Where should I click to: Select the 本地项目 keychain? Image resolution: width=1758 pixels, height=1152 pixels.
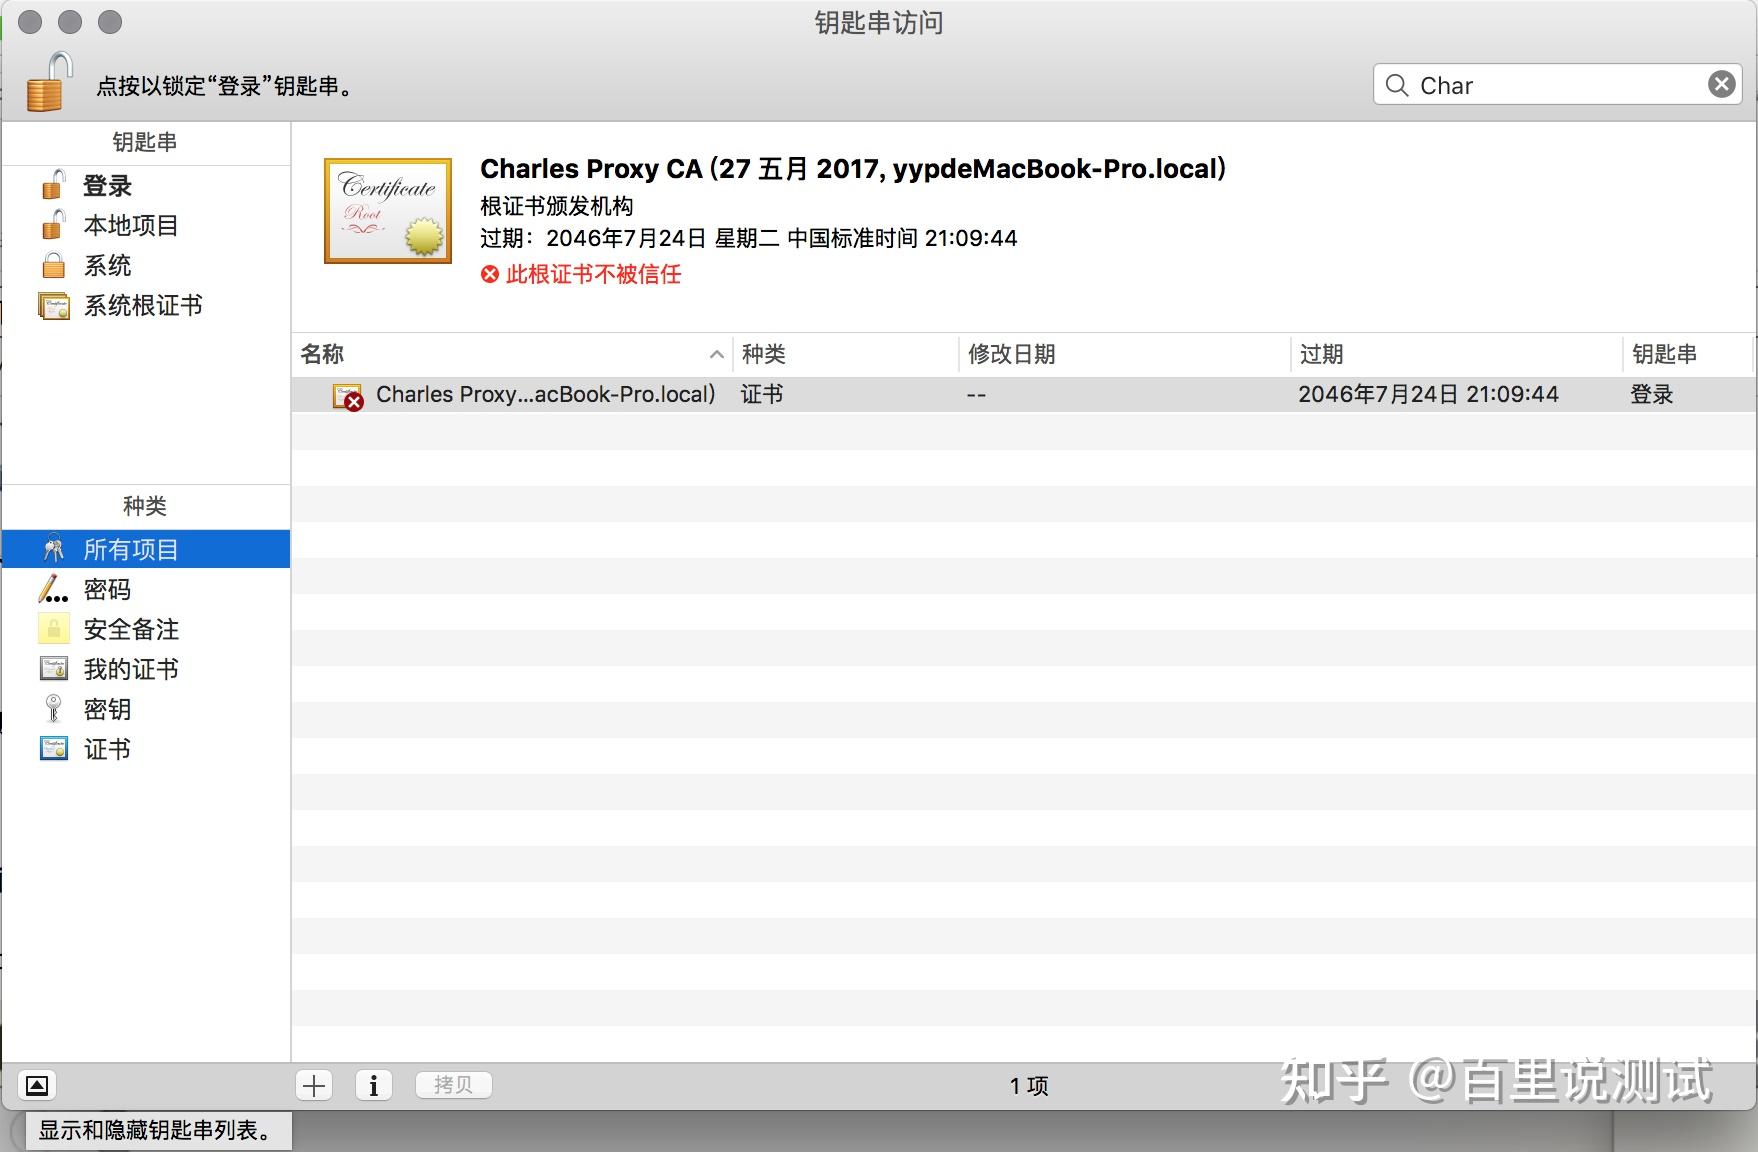(130, 225)
